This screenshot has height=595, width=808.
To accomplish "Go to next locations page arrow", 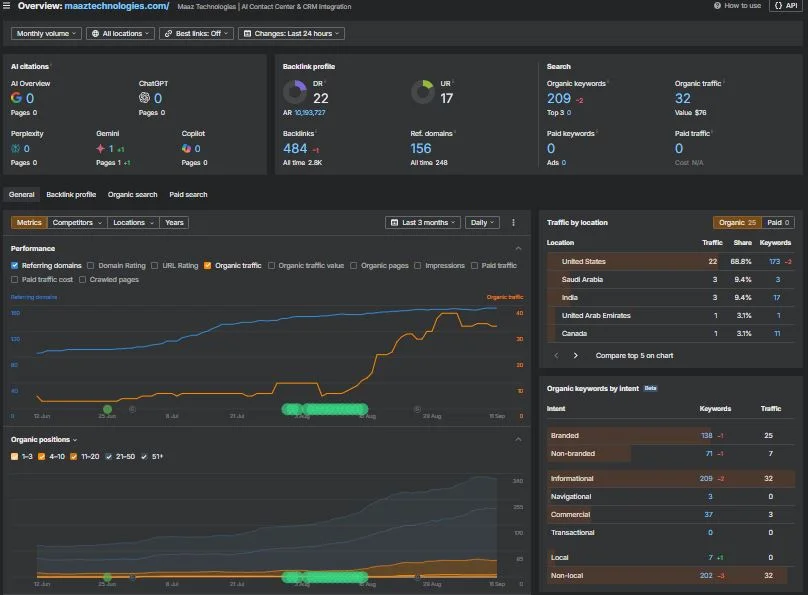I will (x=576, y=355).
